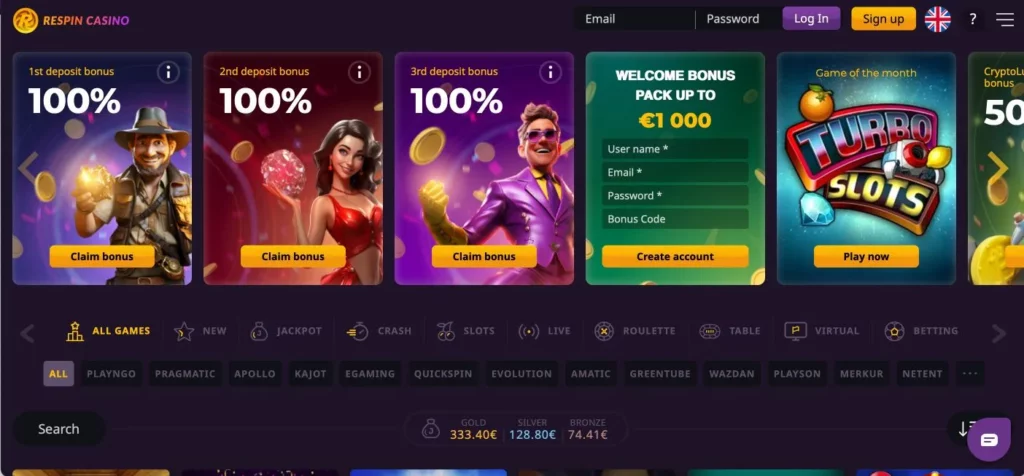Select the Roulette category
Screen dimensions: 1024x476
tap(635, 331)
